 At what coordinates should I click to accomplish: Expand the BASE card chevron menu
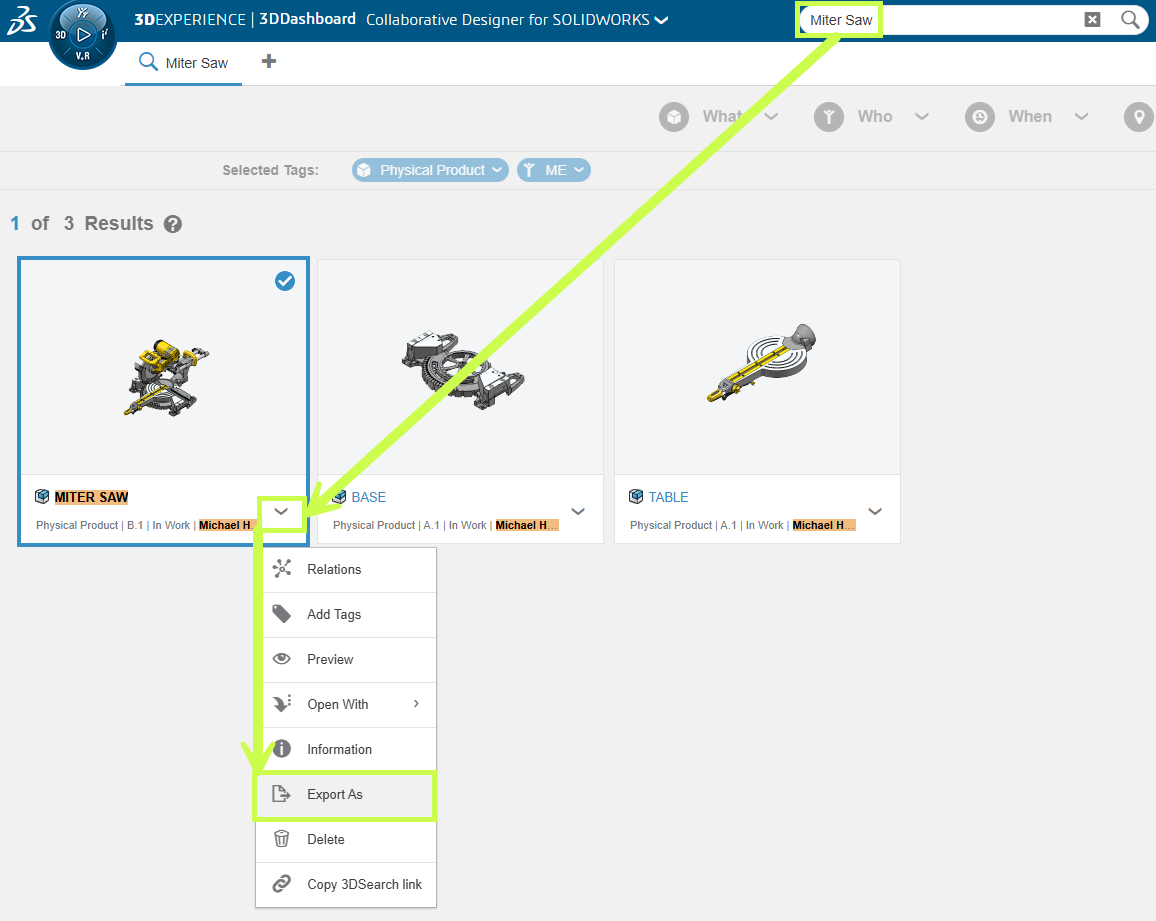578,512
